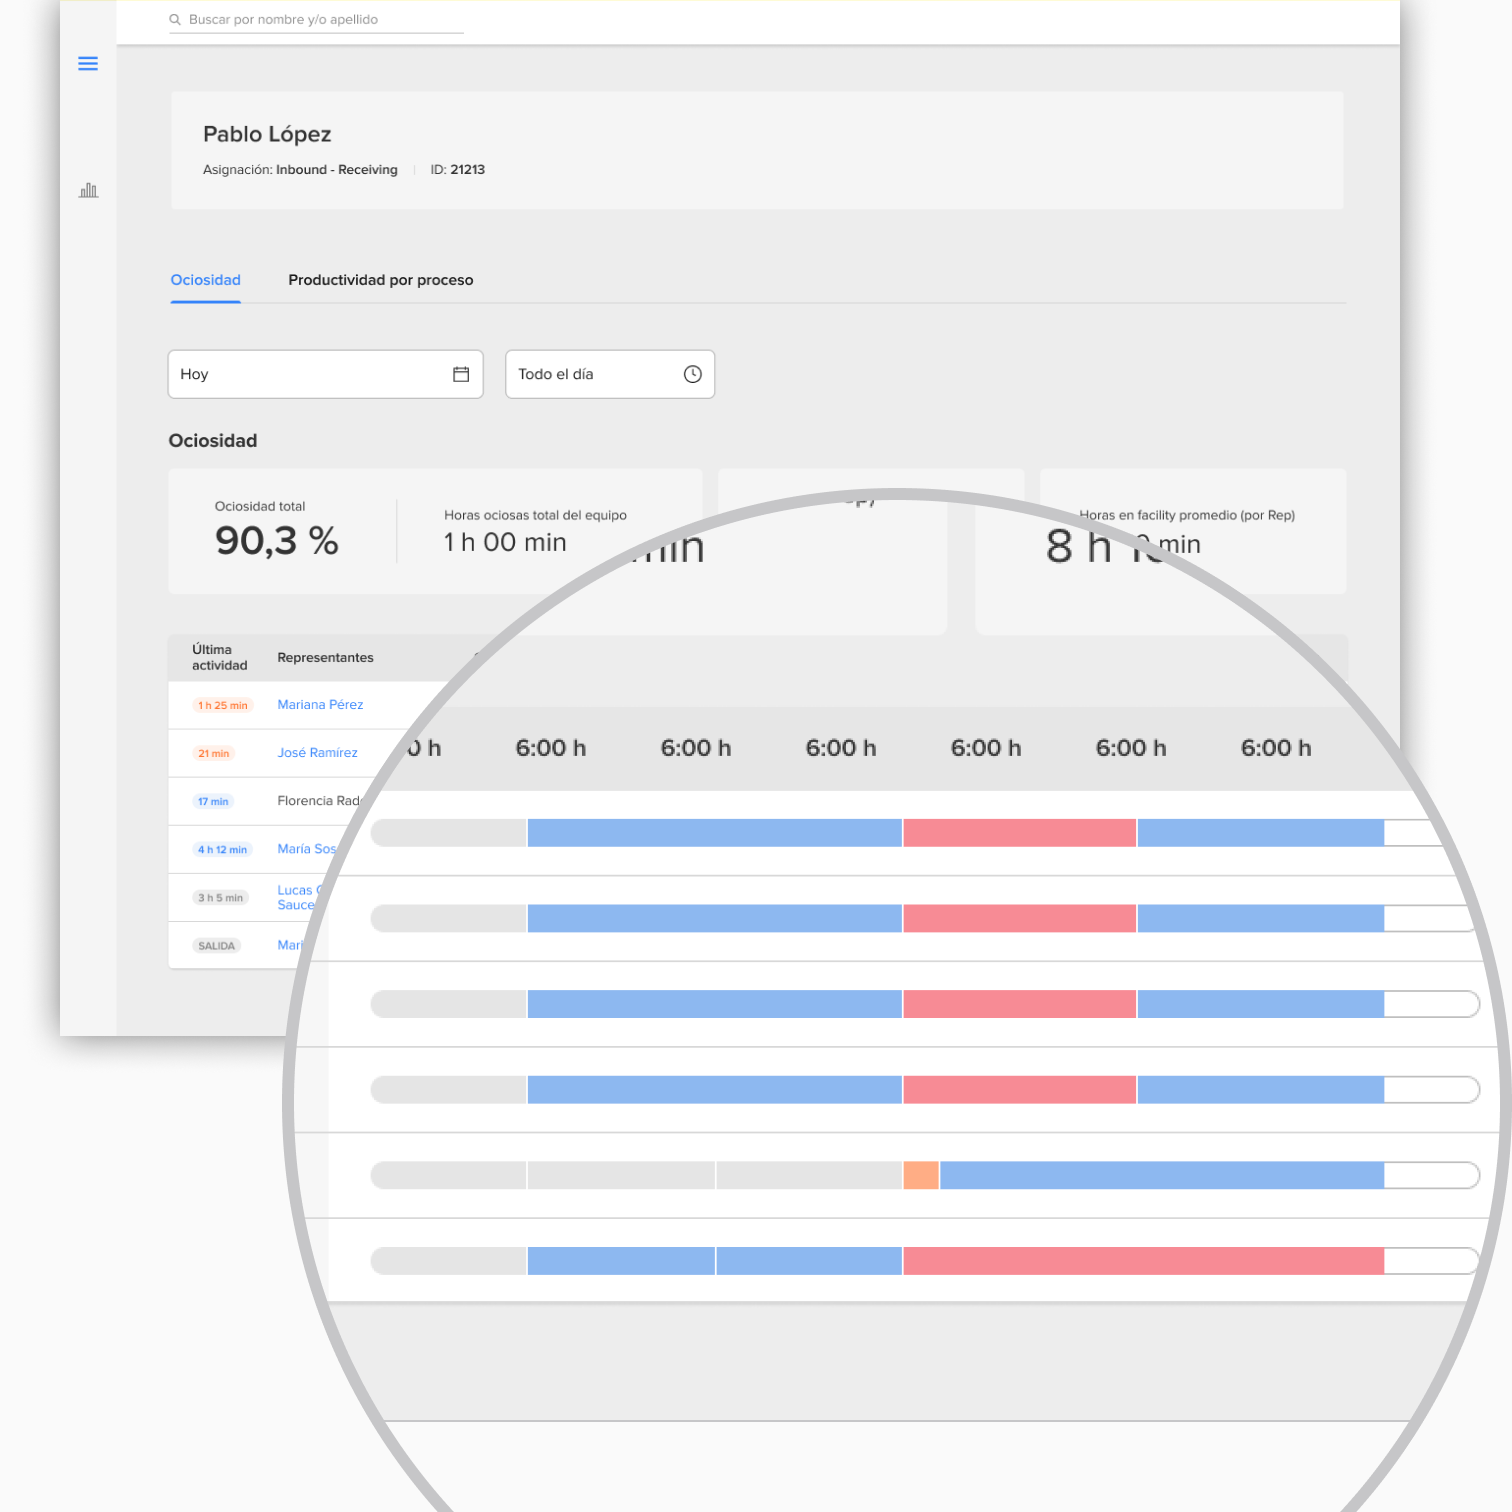Click the long red segment in the last timeline bar
The height and width of the screenshot is (1512, 1512).
point(1143,1261)
